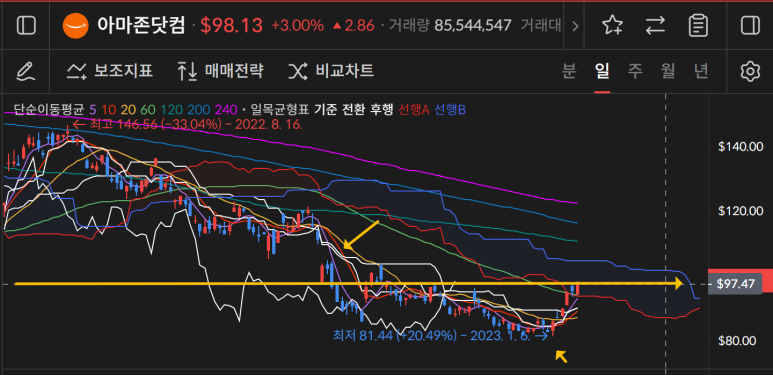Viewport: 773px width, 375px height.
Task: Open the clipboard notes icon
Action: pos(699,25)
